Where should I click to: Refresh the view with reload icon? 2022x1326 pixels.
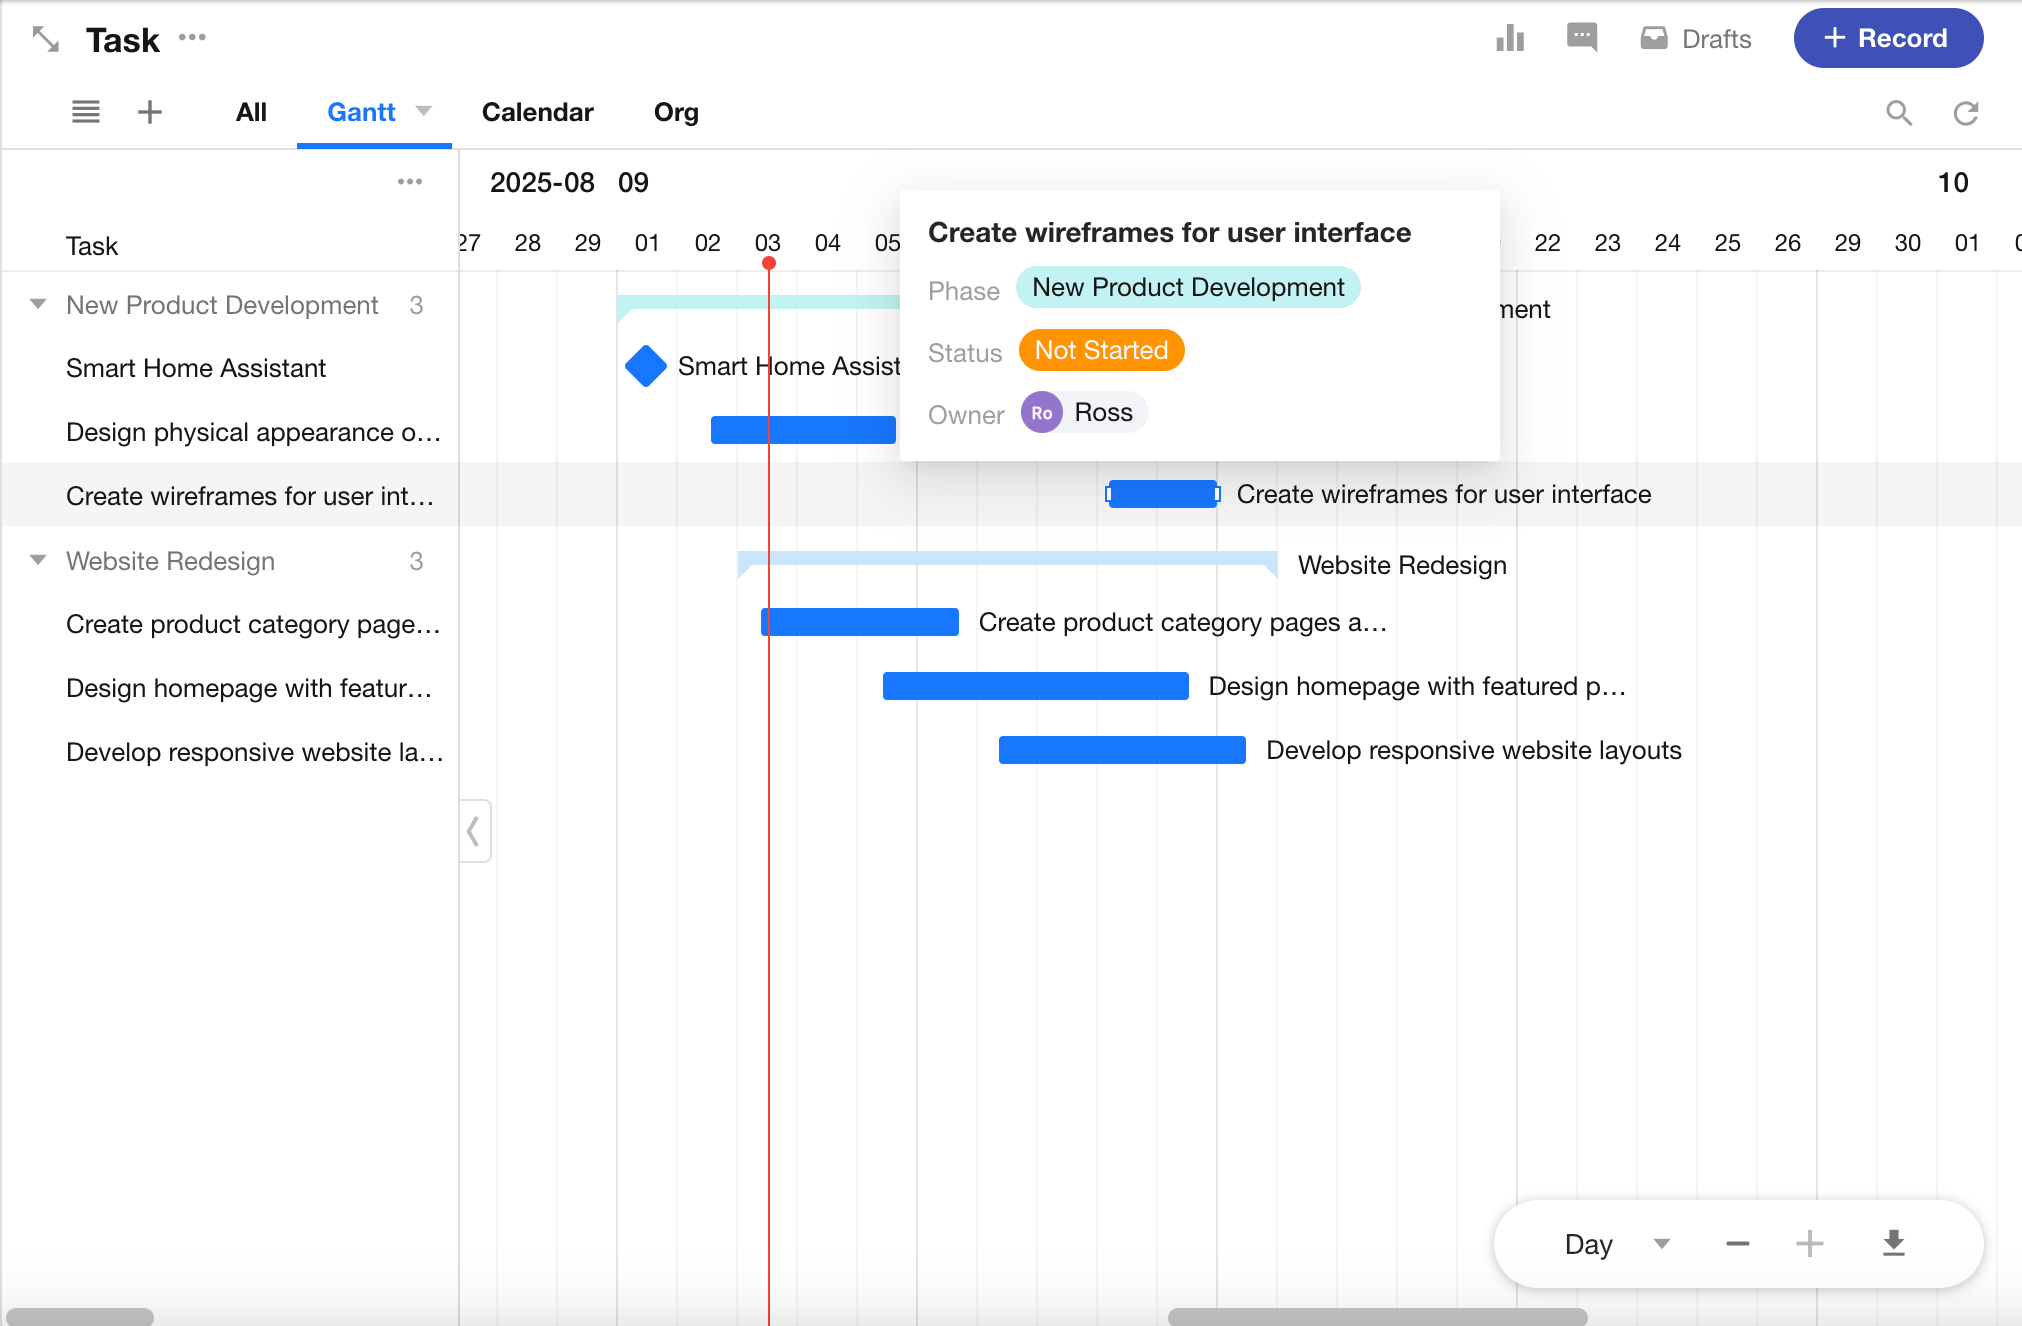(1966, 113)
